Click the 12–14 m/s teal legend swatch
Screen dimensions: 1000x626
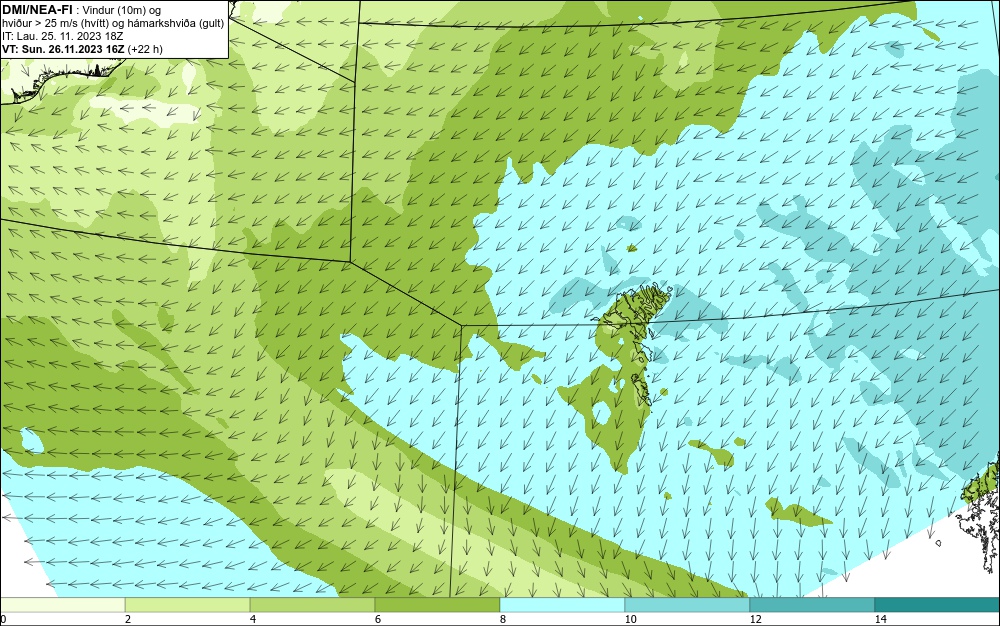pyautogui.click(x=812, y=605)
